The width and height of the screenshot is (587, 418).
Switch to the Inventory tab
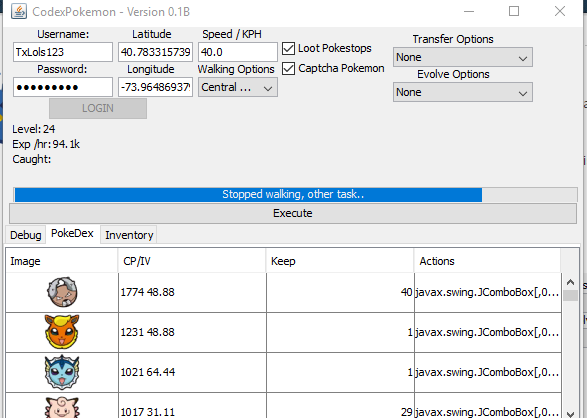pos(129,235)
